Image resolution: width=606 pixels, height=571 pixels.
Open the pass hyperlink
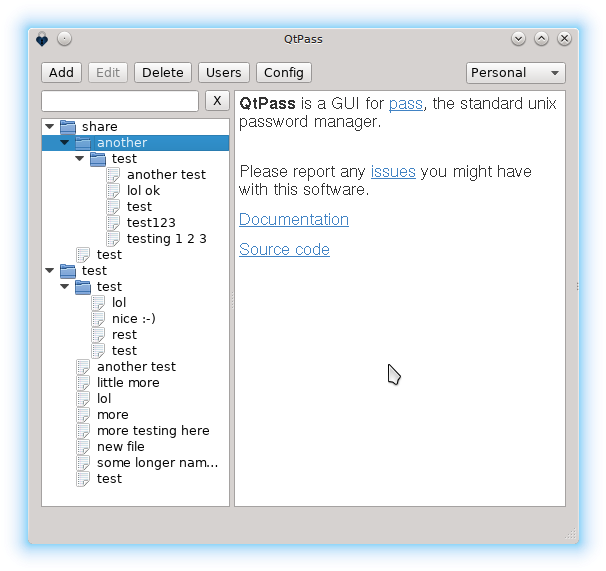coord(405,104)
